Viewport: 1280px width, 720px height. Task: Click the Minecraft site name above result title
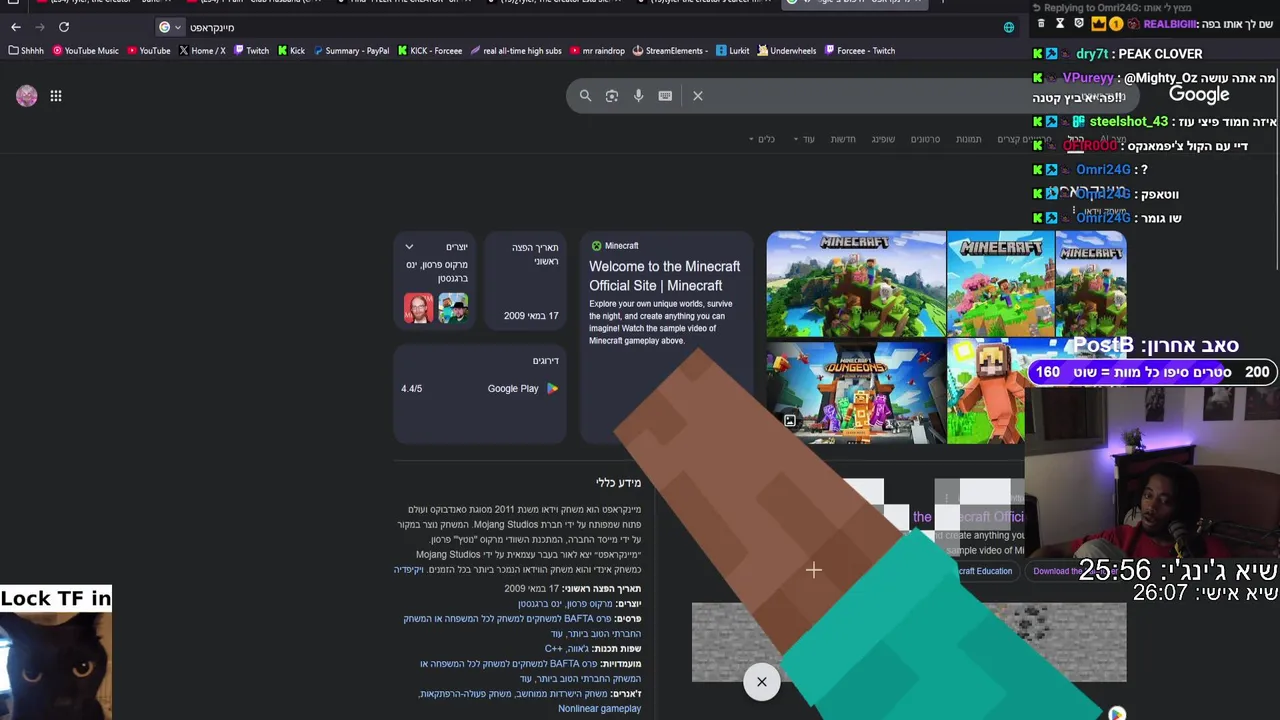[x=621, y=246]
